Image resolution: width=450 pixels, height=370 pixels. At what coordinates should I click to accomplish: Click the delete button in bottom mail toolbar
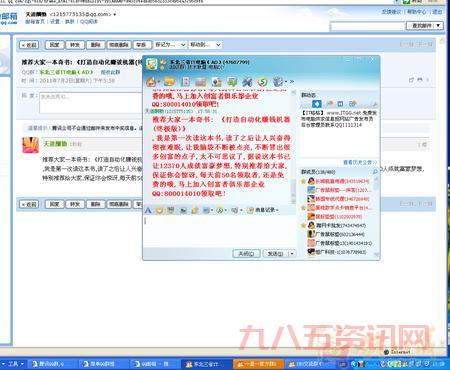96,204
